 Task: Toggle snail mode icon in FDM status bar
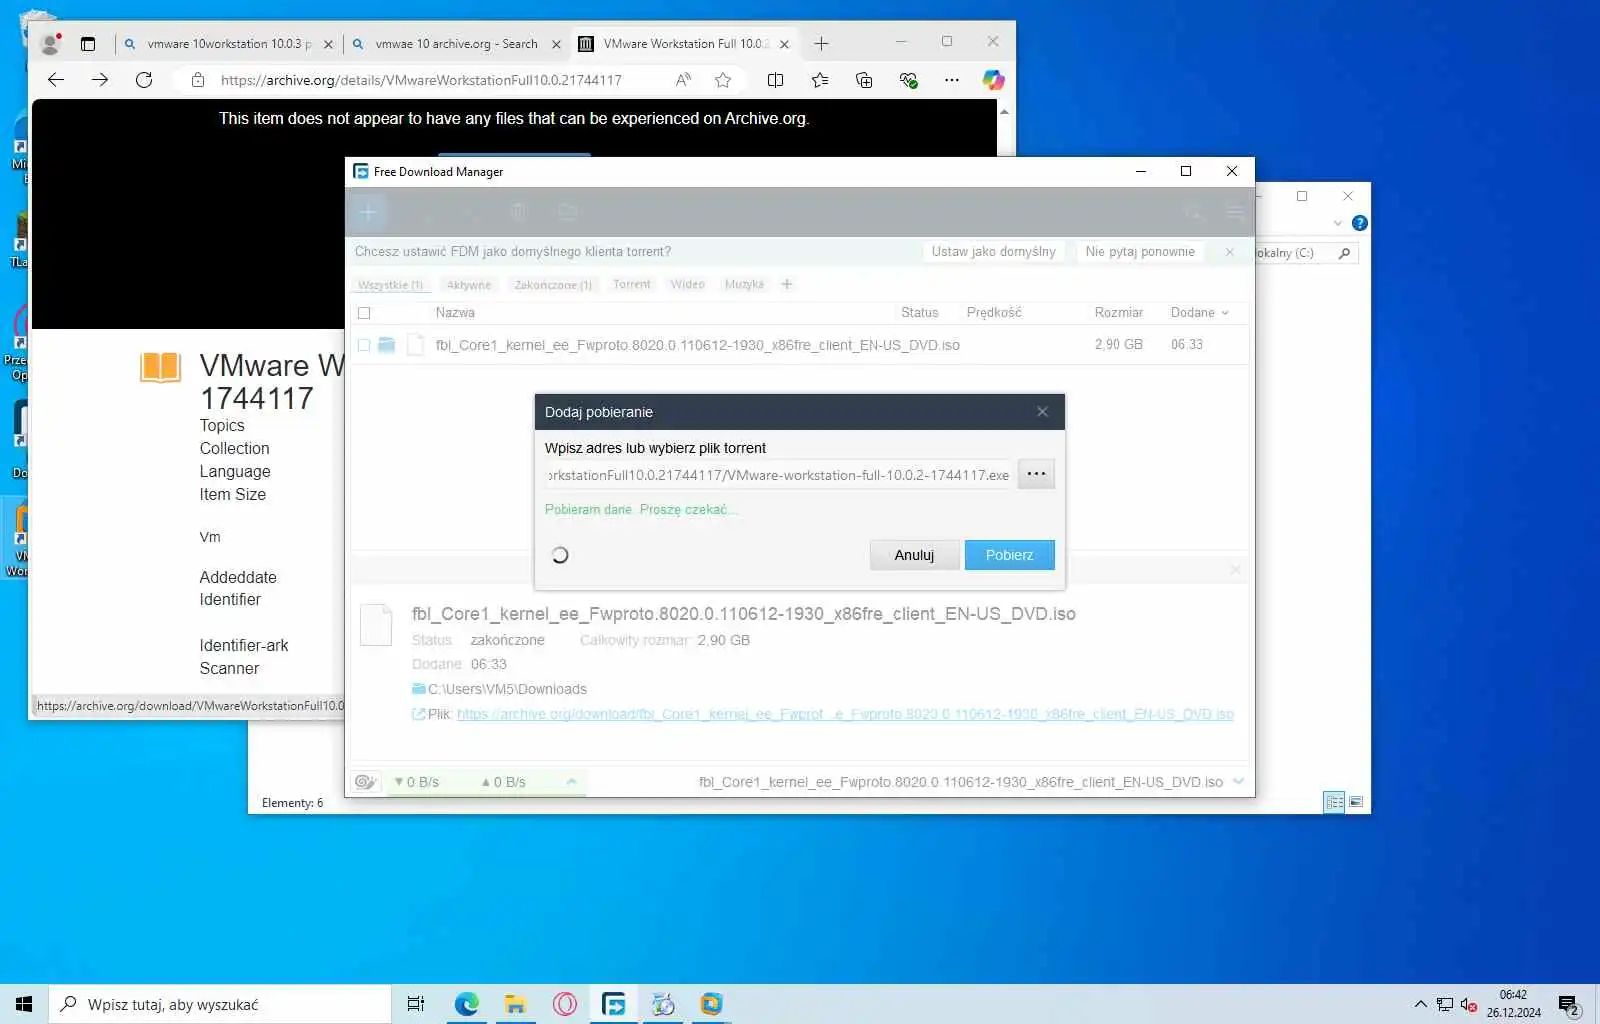[x=365, y=782]
